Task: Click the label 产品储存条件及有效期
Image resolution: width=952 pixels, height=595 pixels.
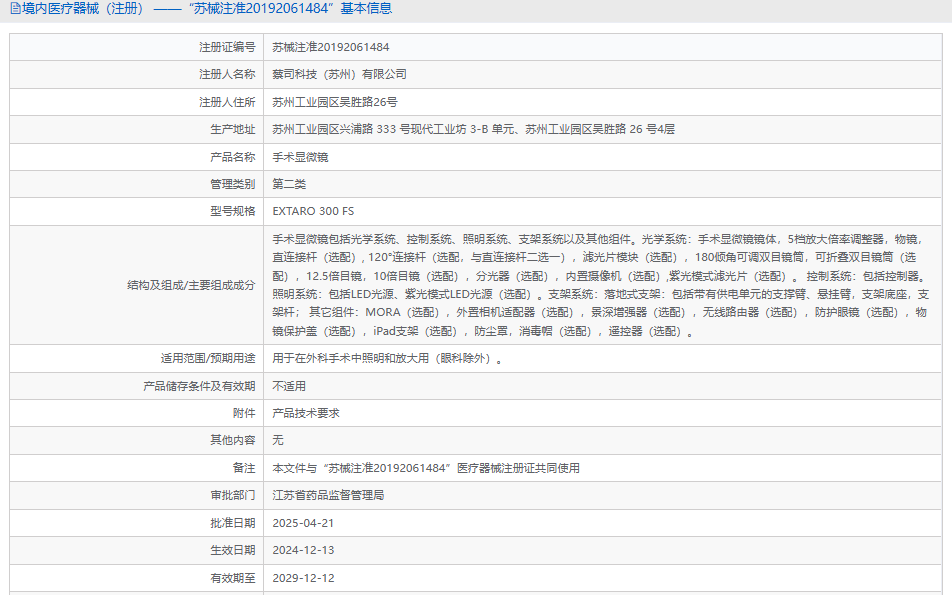Action: click(199, 386)
